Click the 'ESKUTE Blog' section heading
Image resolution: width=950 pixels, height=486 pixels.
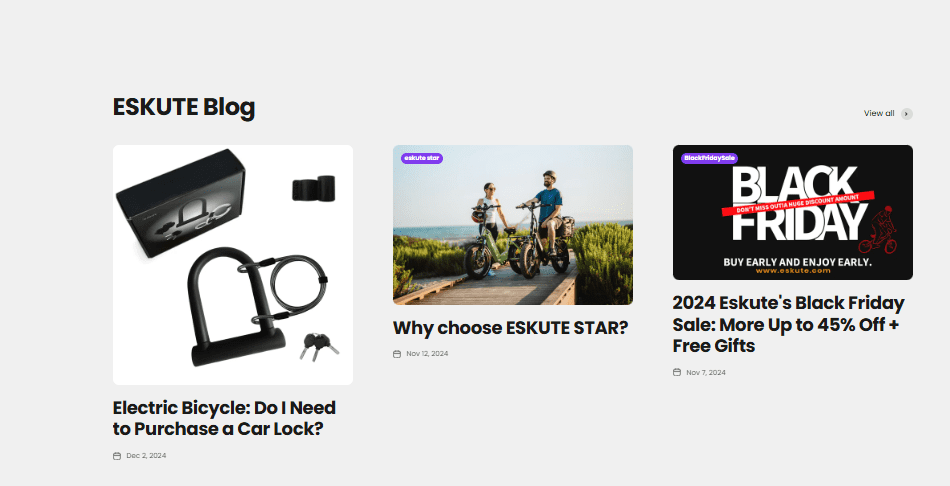coord(184,107)
